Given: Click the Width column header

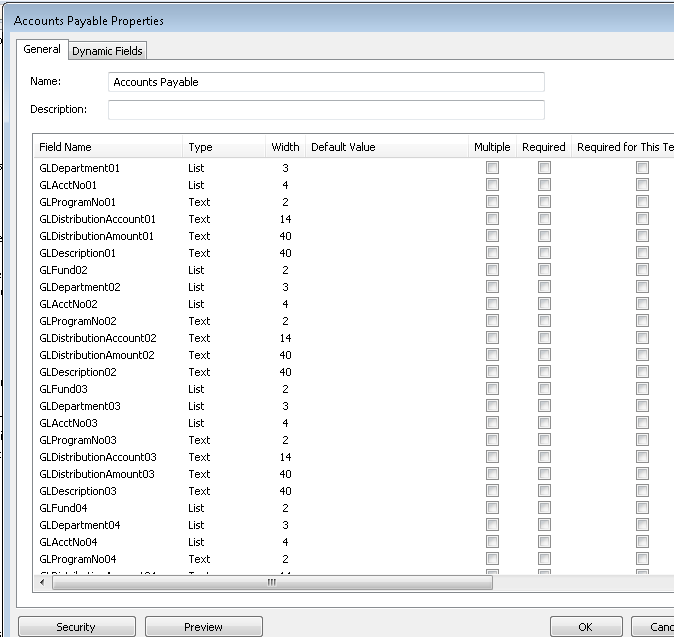Looking at the screenshot, I should [x=285, y=147].
